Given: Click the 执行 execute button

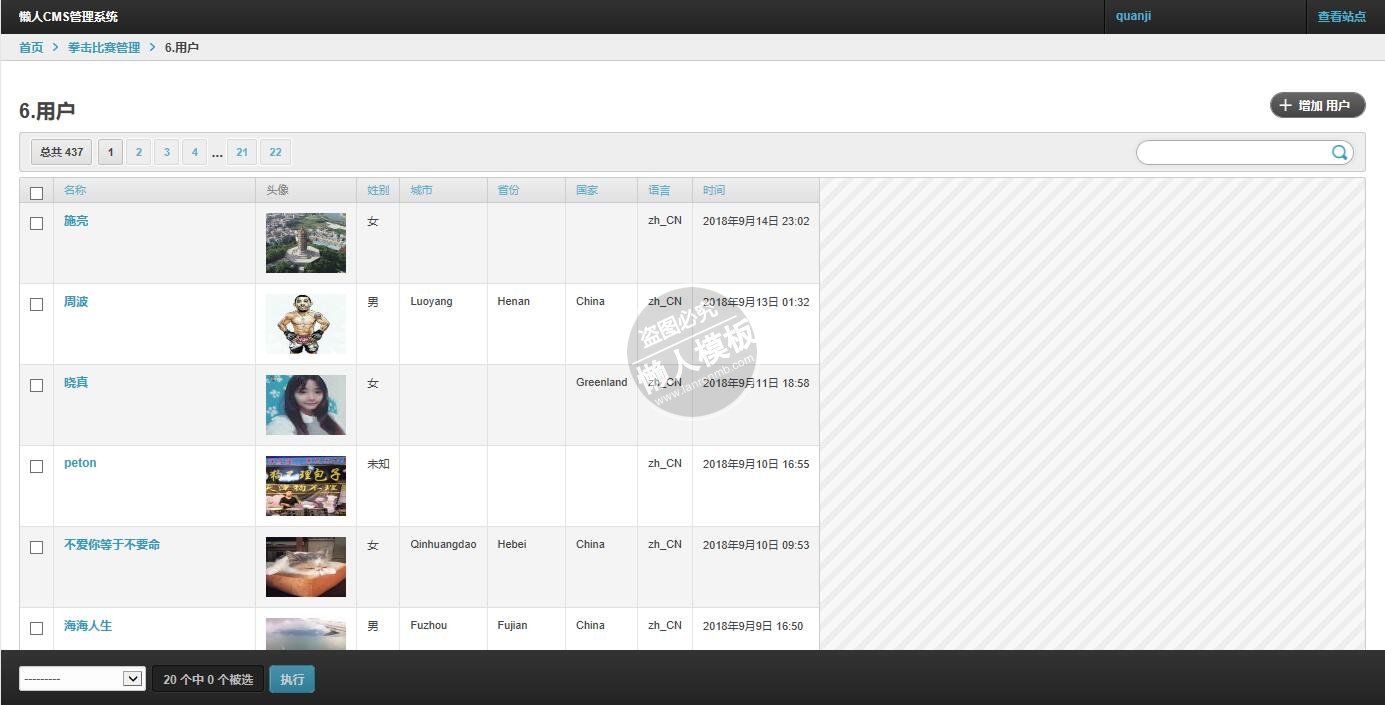Looking at the screenshot, I should pos(292,679).
